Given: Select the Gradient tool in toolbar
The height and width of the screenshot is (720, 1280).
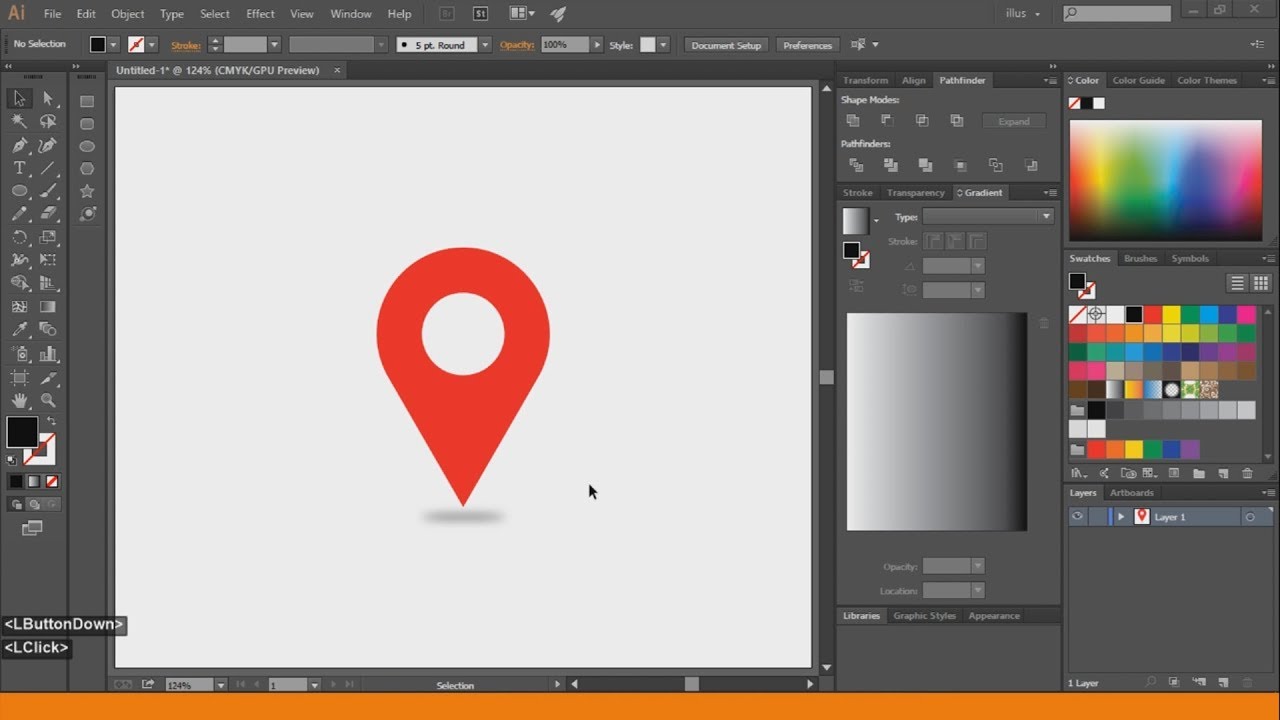Looking at the screenshot, I should 47,306.
